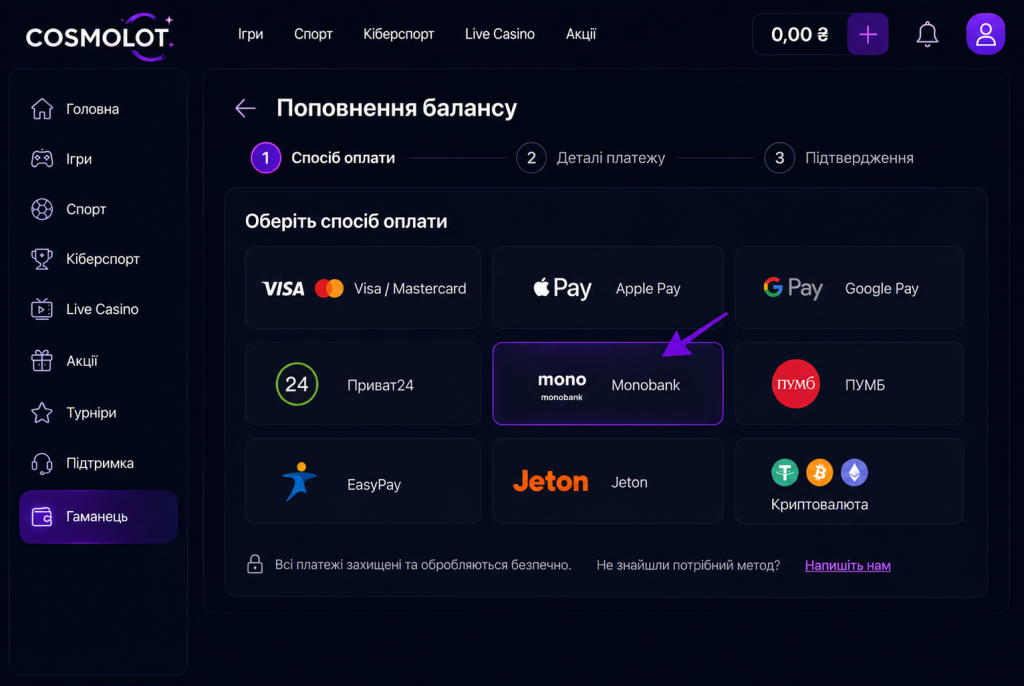Open the user profile avatar

click(x=985, y=34)
